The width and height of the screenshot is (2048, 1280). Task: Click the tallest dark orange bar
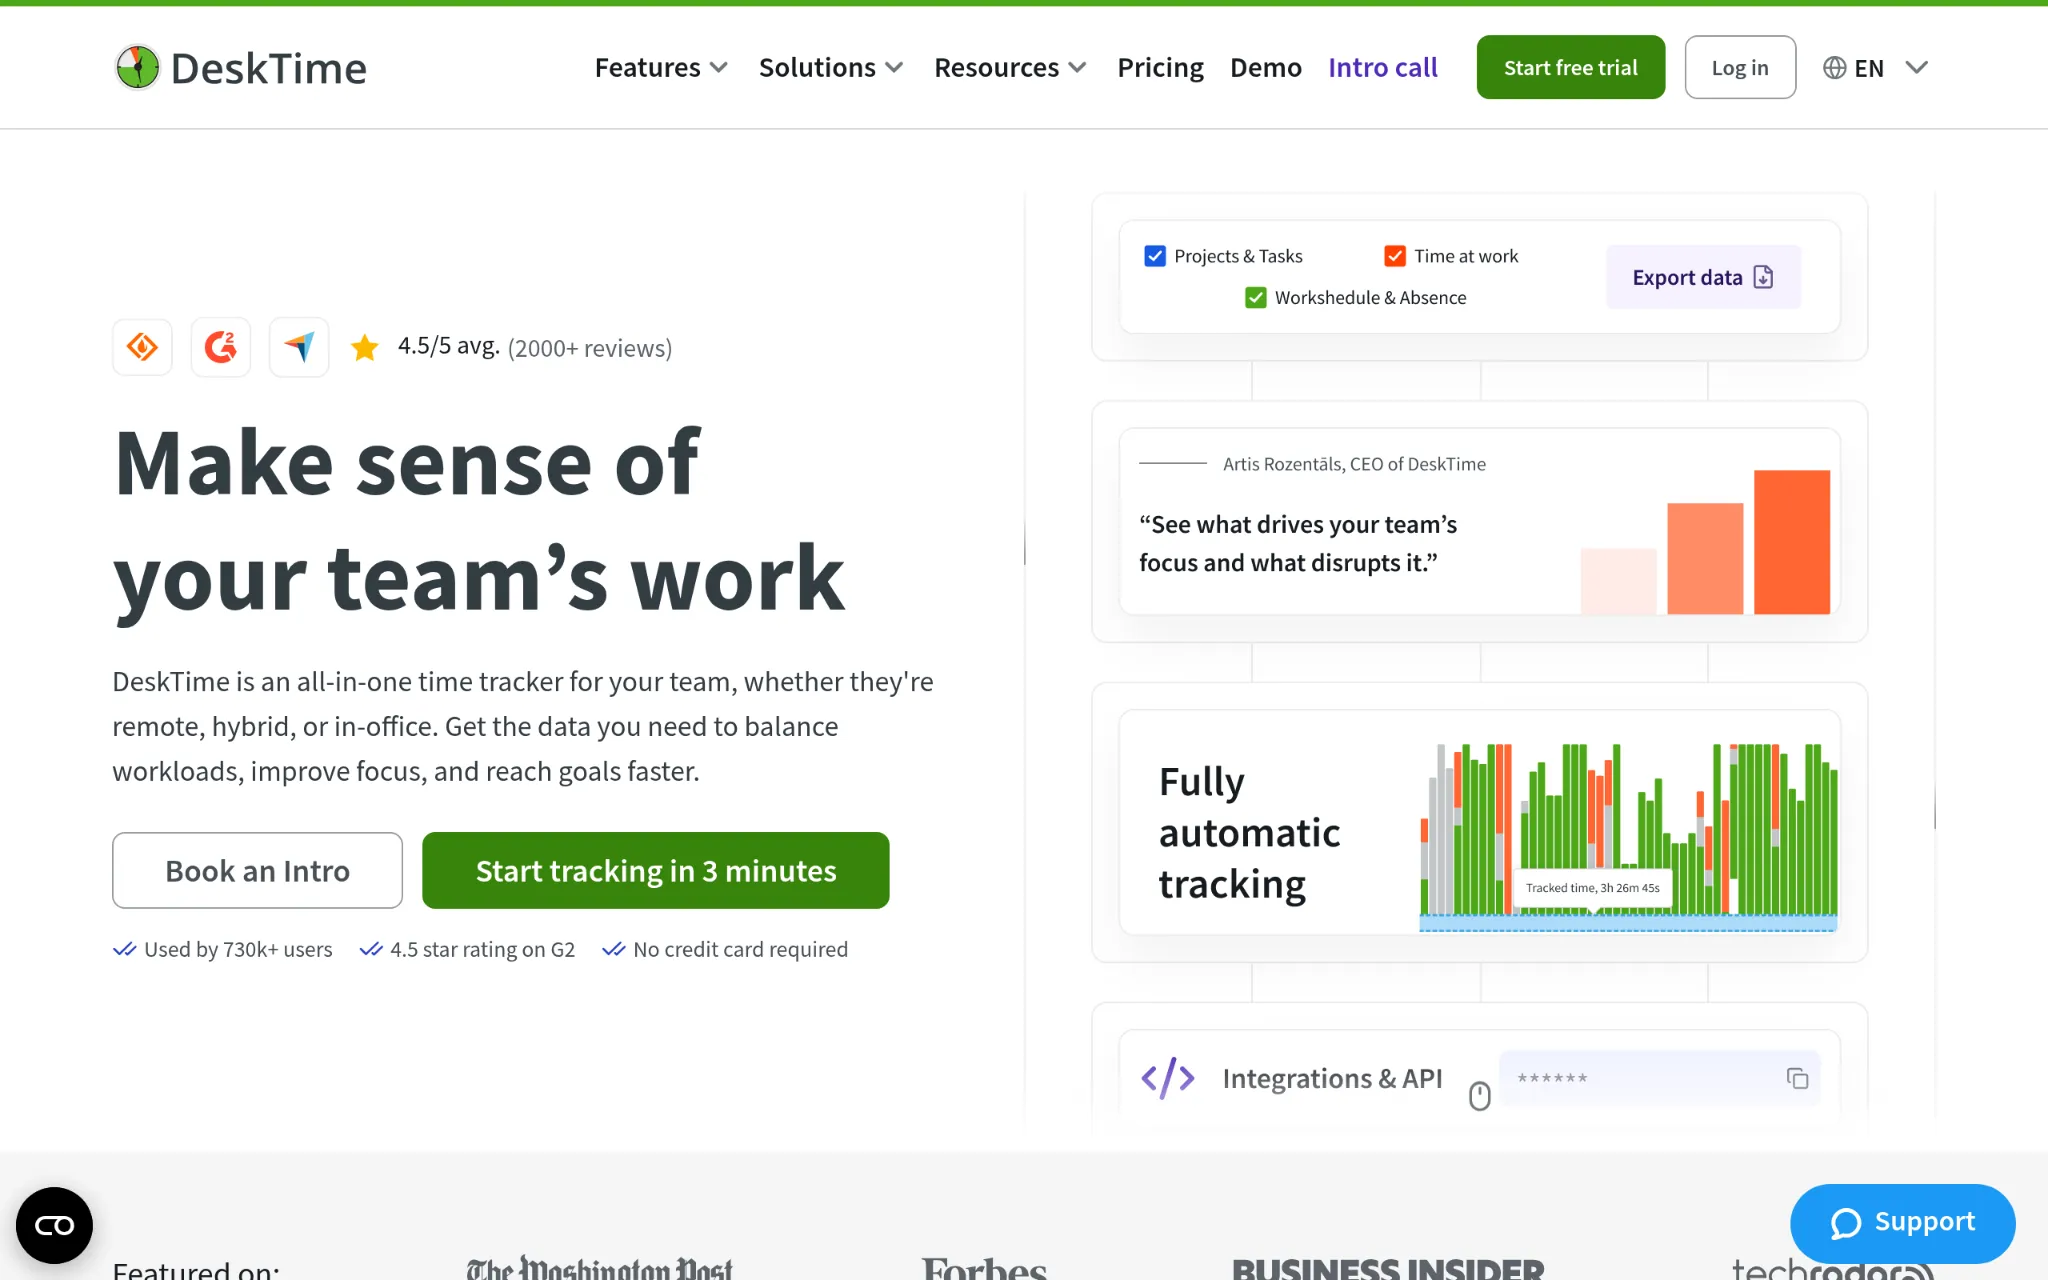(1792, 542)
